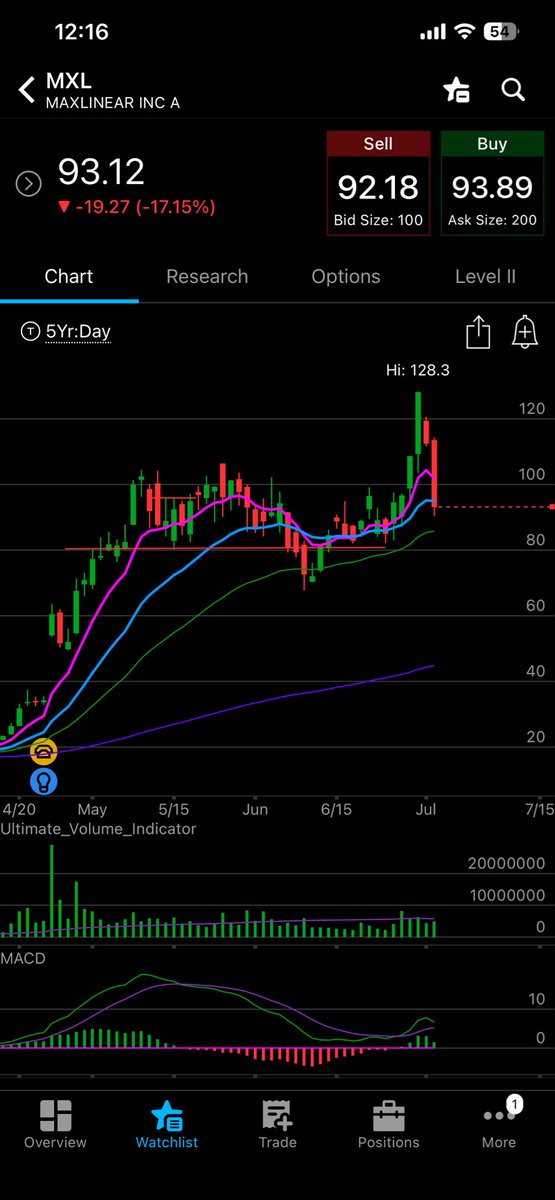Change the 5Yr:Day chart timeframe
The image size is (555, 1200).
(66, 332)
